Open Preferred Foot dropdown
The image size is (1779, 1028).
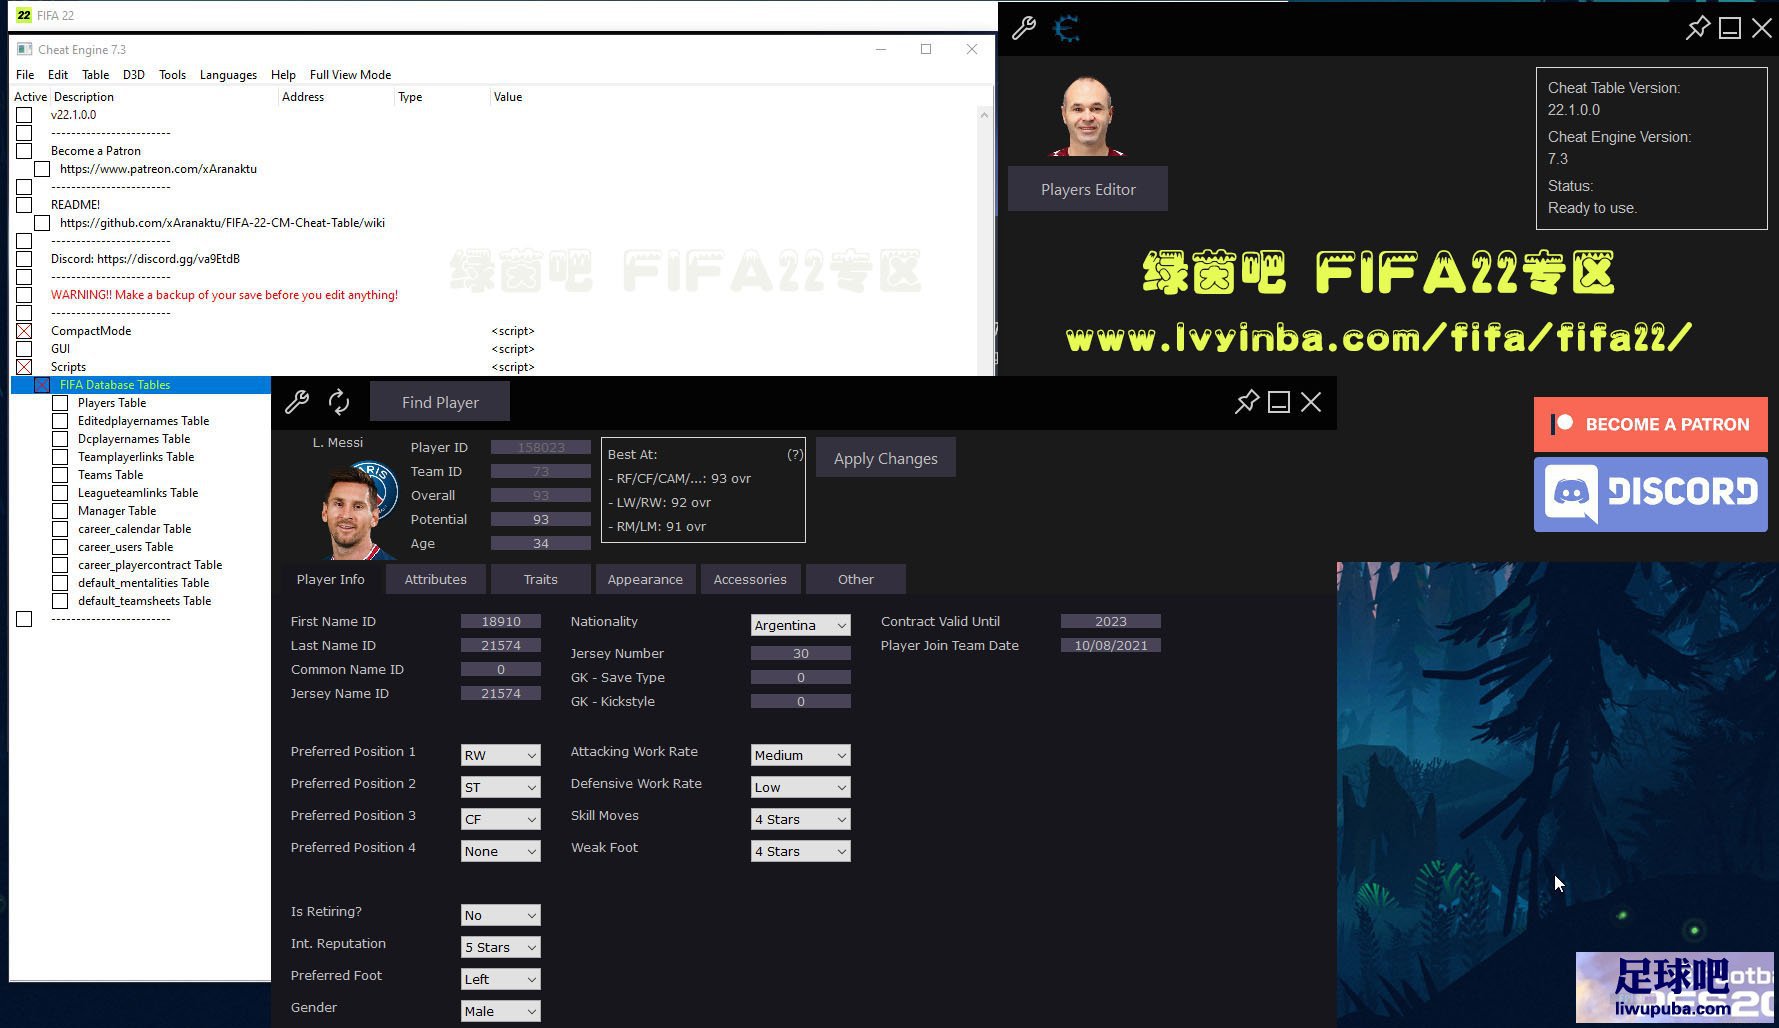click(x=500, y=979)
